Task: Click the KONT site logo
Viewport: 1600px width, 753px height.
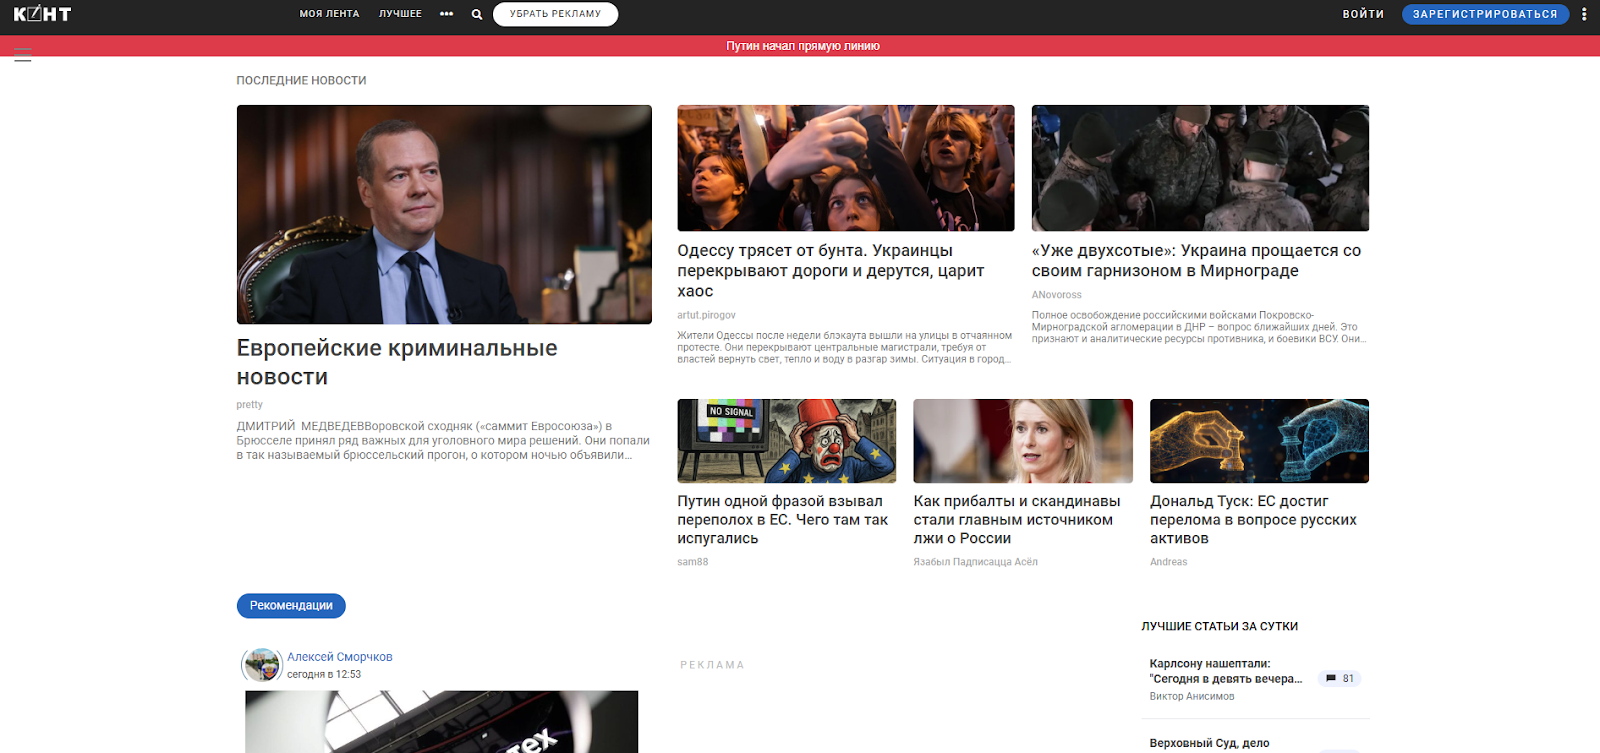Action: 42,14
